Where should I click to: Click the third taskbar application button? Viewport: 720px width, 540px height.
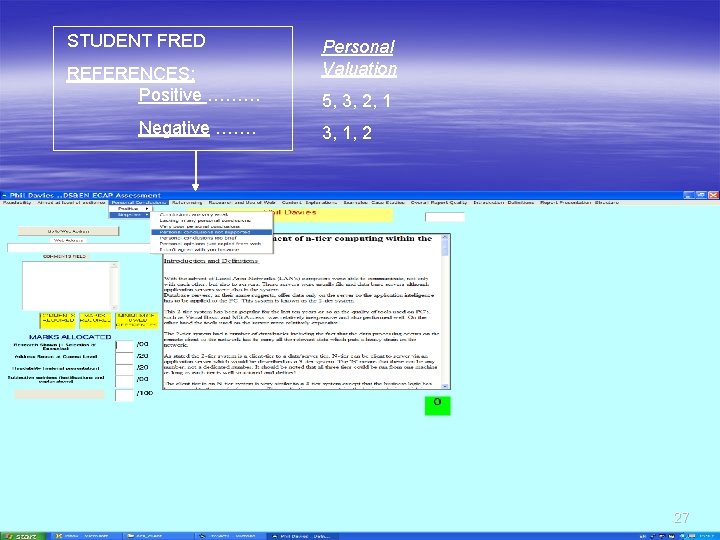click(231, 536)
